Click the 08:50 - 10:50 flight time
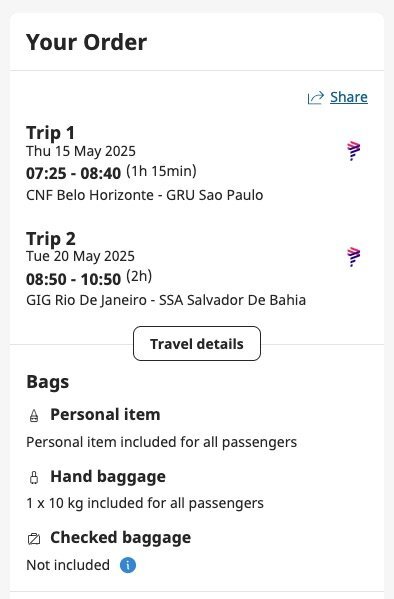The width and height of the screenshot is (394, 599). click(x=73, y=279)
